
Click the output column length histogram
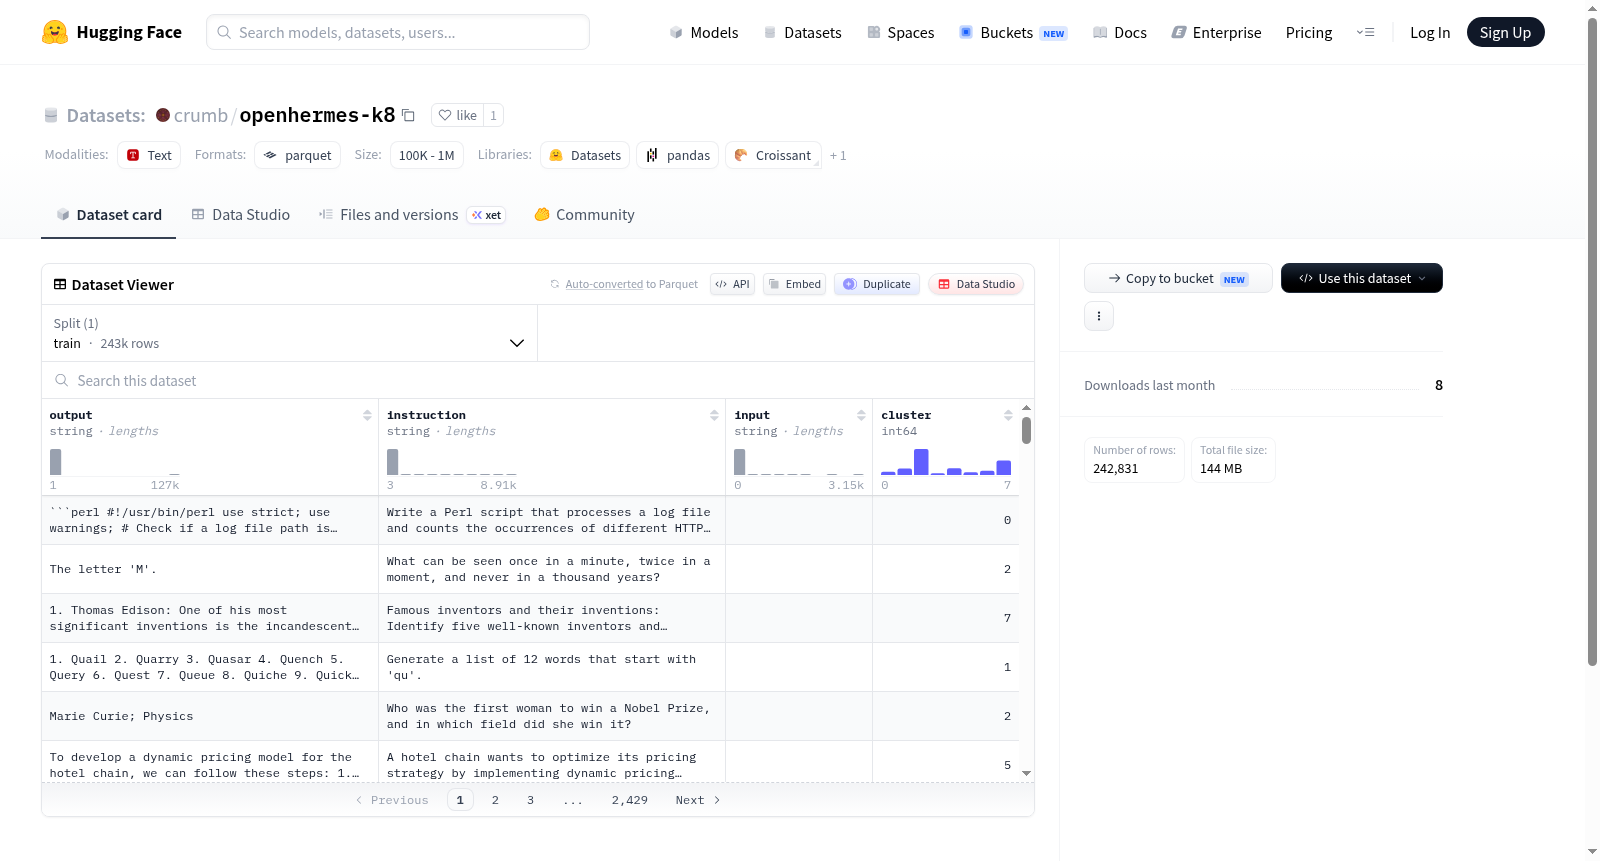[114, 462]
